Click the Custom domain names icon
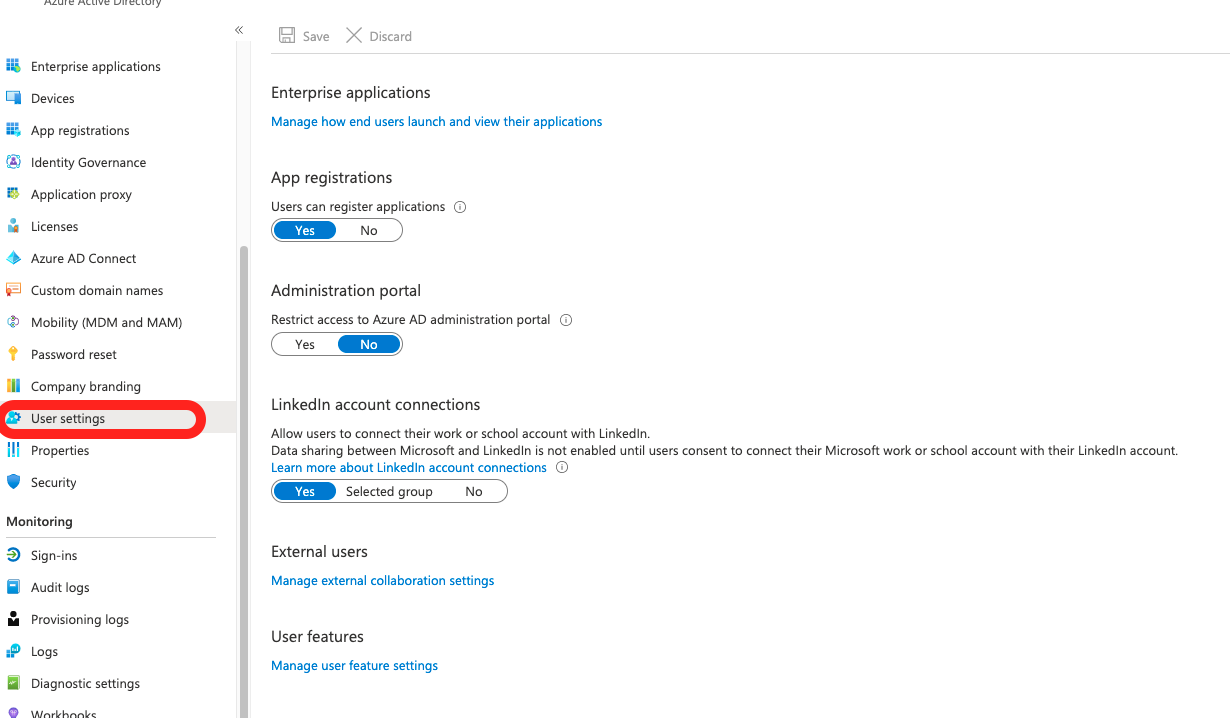The height and width of the screenshot is (718, 1230). 13,290
